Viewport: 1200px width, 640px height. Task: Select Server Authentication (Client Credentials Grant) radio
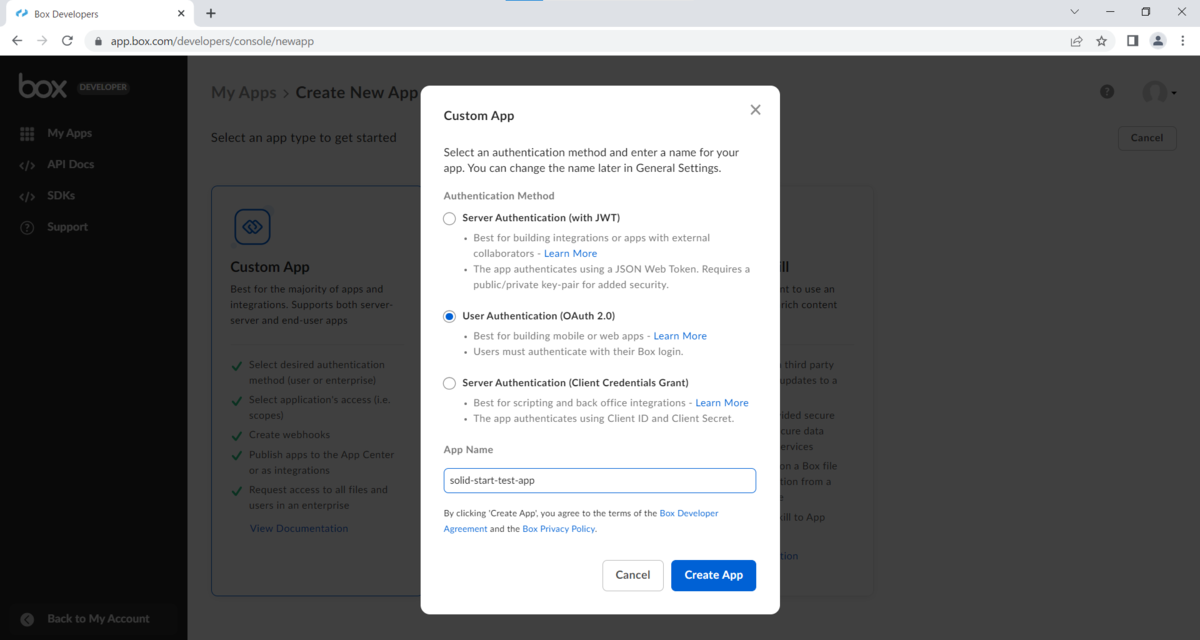tap(450, 383)
